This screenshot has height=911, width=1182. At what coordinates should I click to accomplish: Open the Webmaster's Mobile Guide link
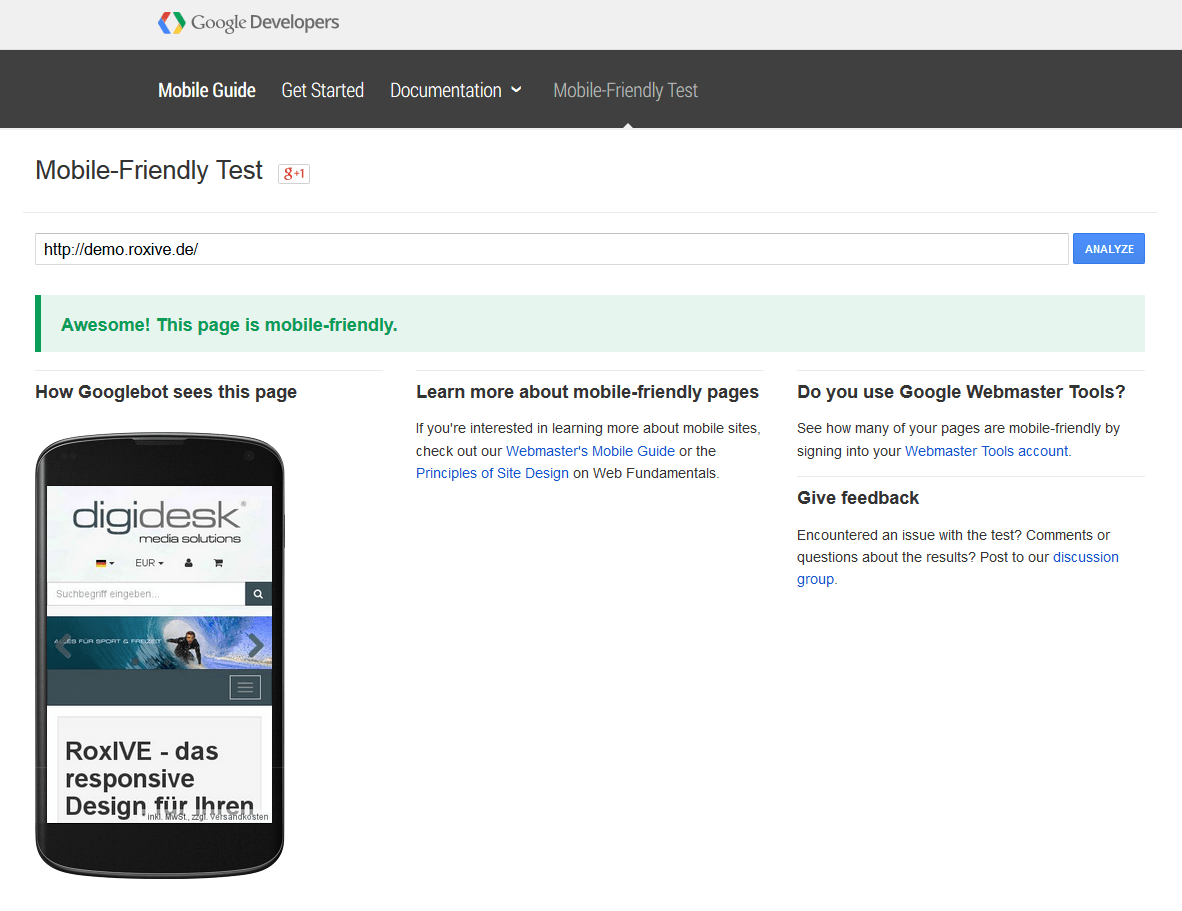(590, 451)
